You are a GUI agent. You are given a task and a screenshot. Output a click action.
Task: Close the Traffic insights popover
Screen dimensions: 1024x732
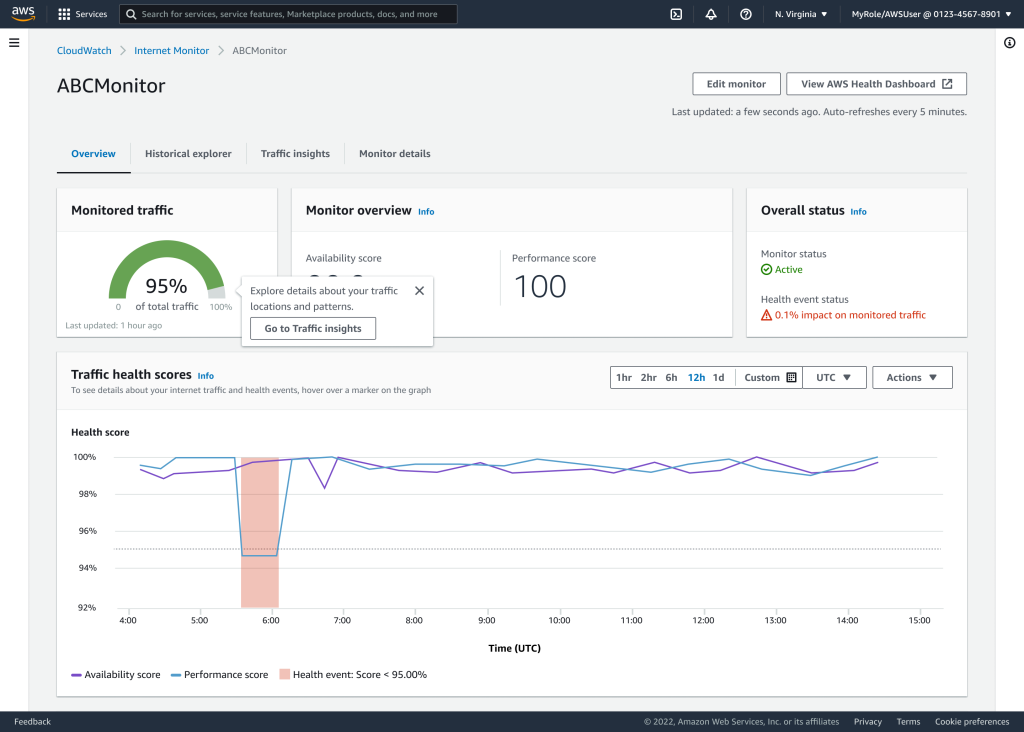[x=419, y=291]
